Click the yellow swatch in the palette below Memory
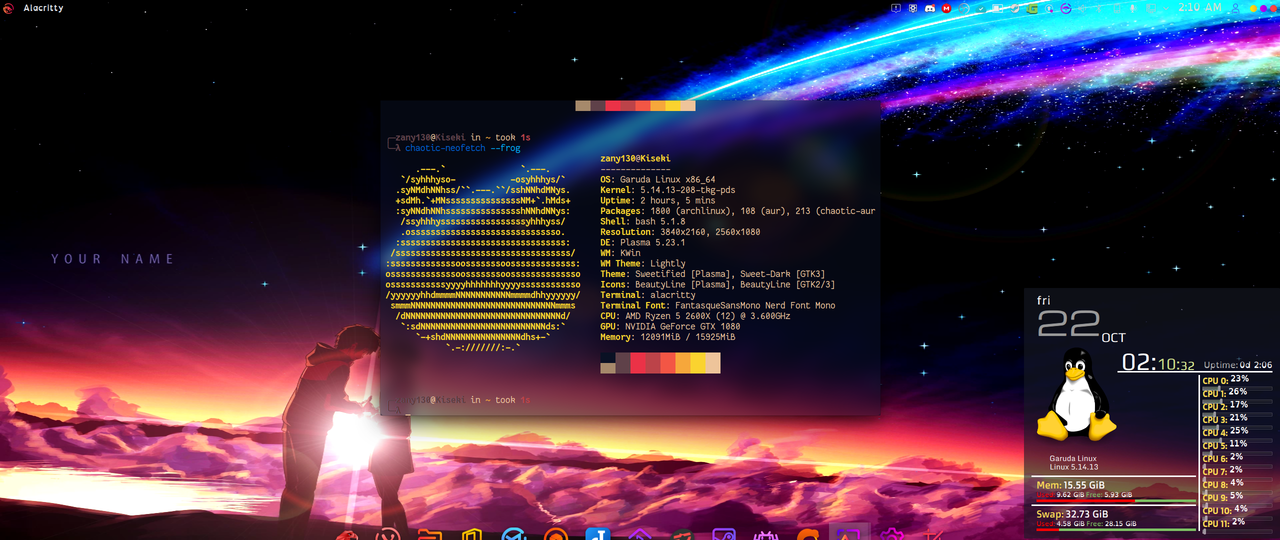 [x=697, y=362]
